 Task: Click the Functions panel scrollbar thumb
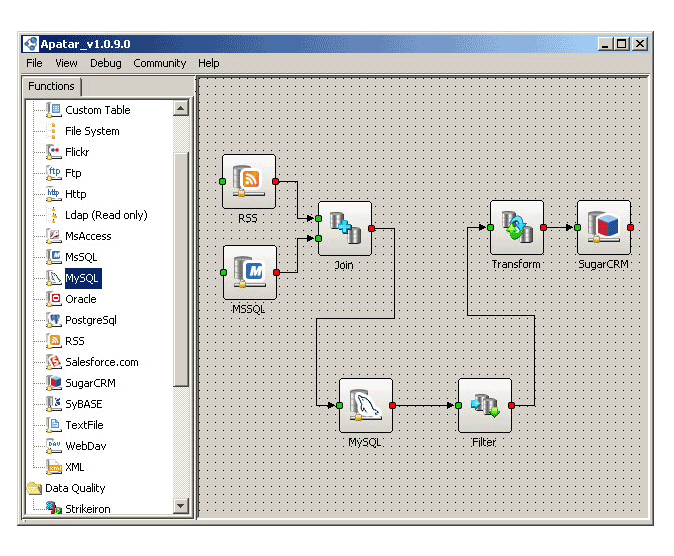(x=181, y=270)
